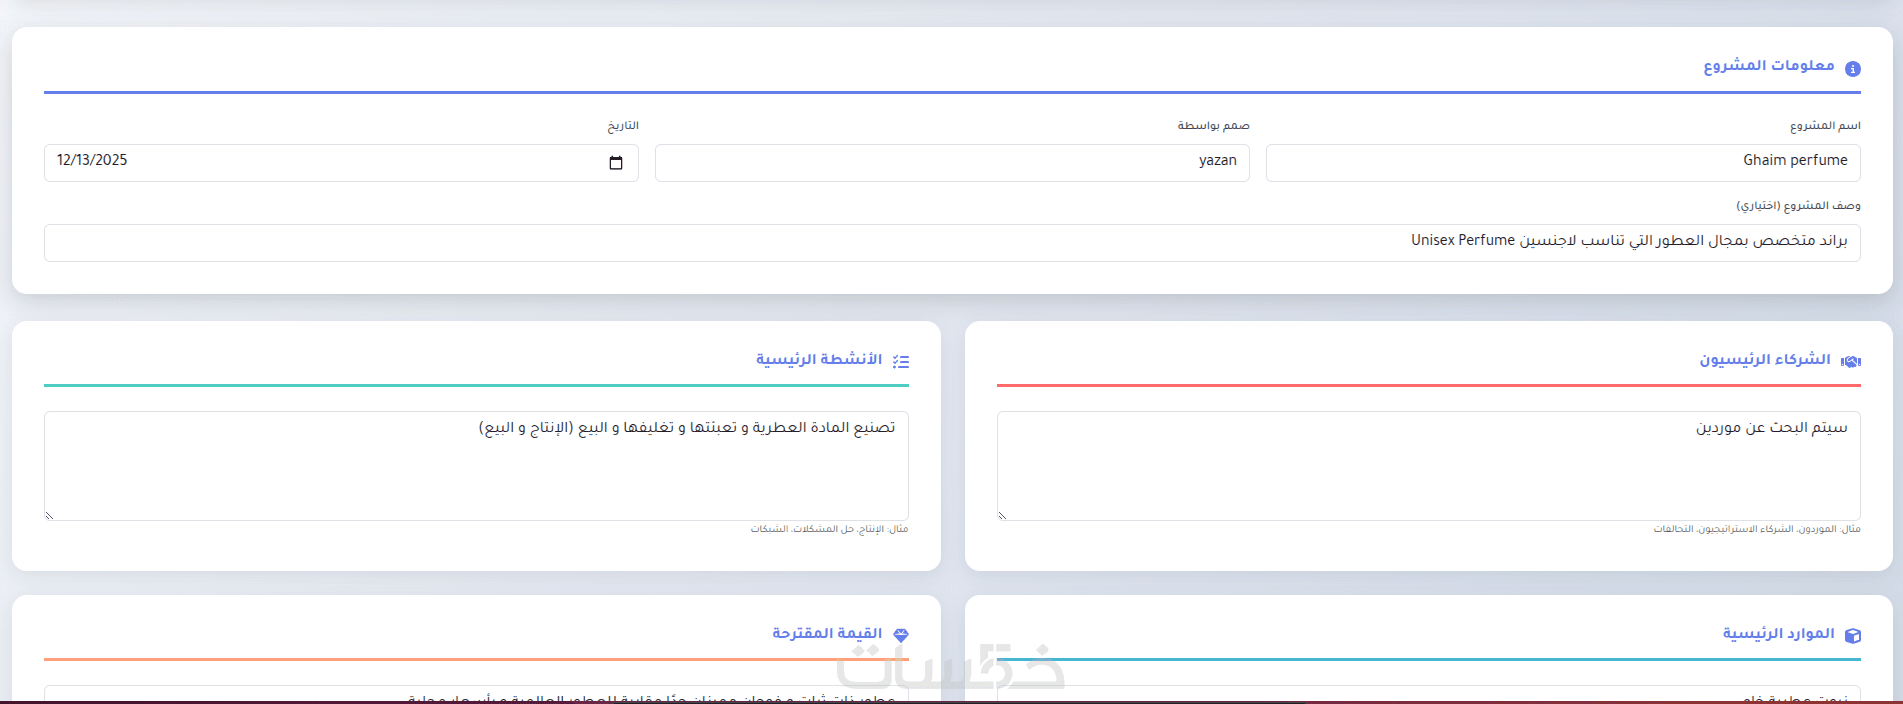
Task: Click the handshake icon beside الشركاء الرئيسيون
Action: click(1851, 361)
